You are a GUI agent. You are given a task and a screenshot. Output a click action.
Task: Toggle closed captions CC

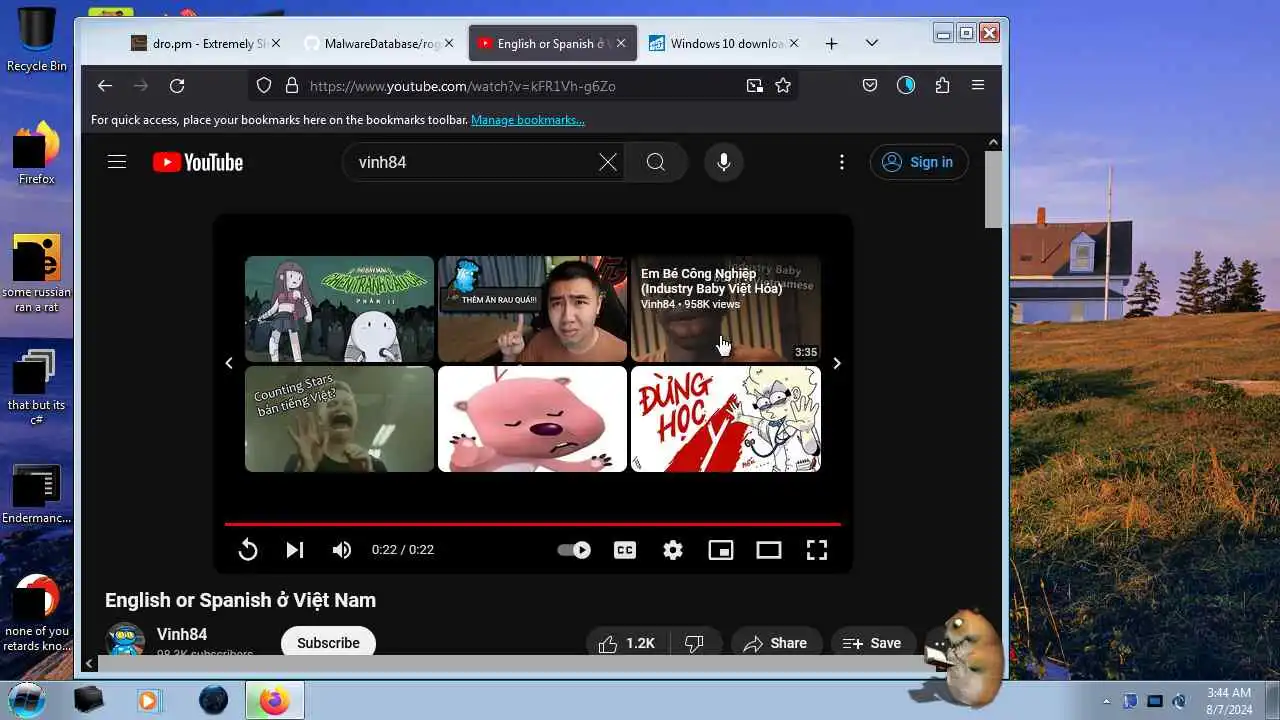625,550
